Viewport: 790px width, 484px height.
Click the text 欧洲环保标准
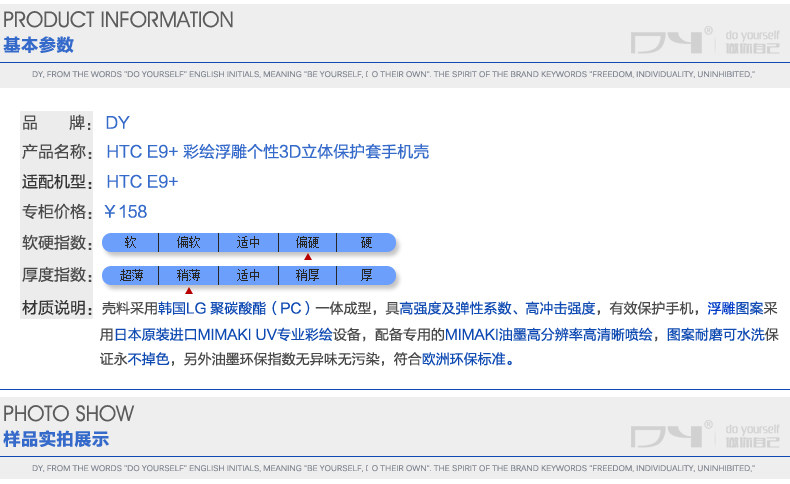coord(464,359)
